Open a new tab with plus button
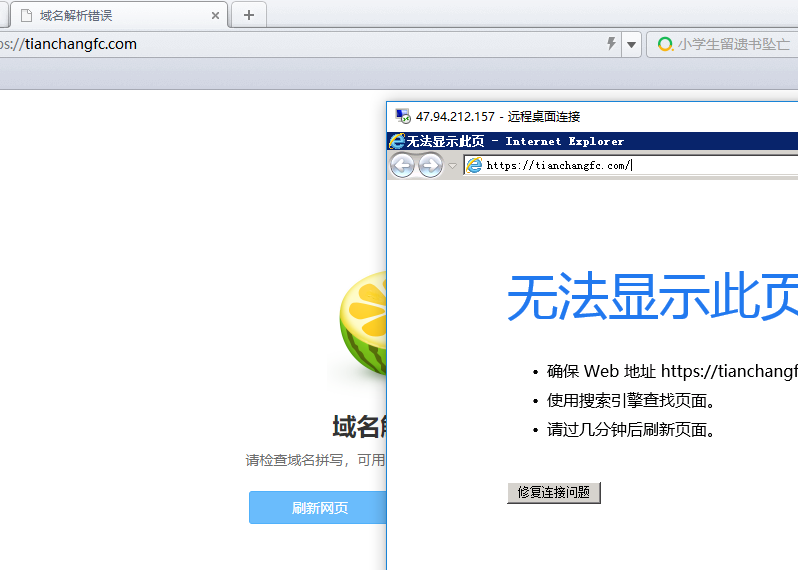The height and width of the screenshot is (570, 798). (x=249, y=15)
